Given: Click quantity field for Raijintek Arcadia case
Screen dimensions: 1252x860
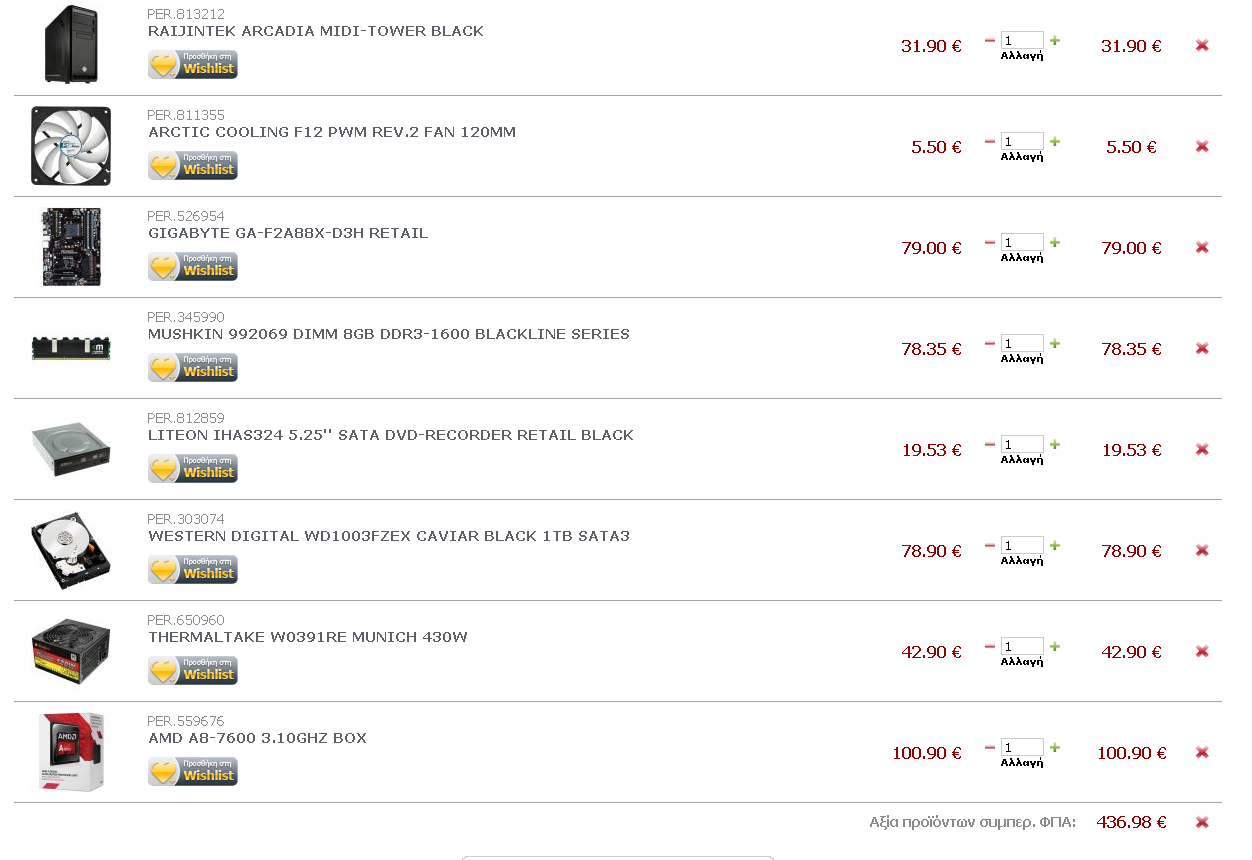Looking at the screenshot, I should click(1022, 40).
